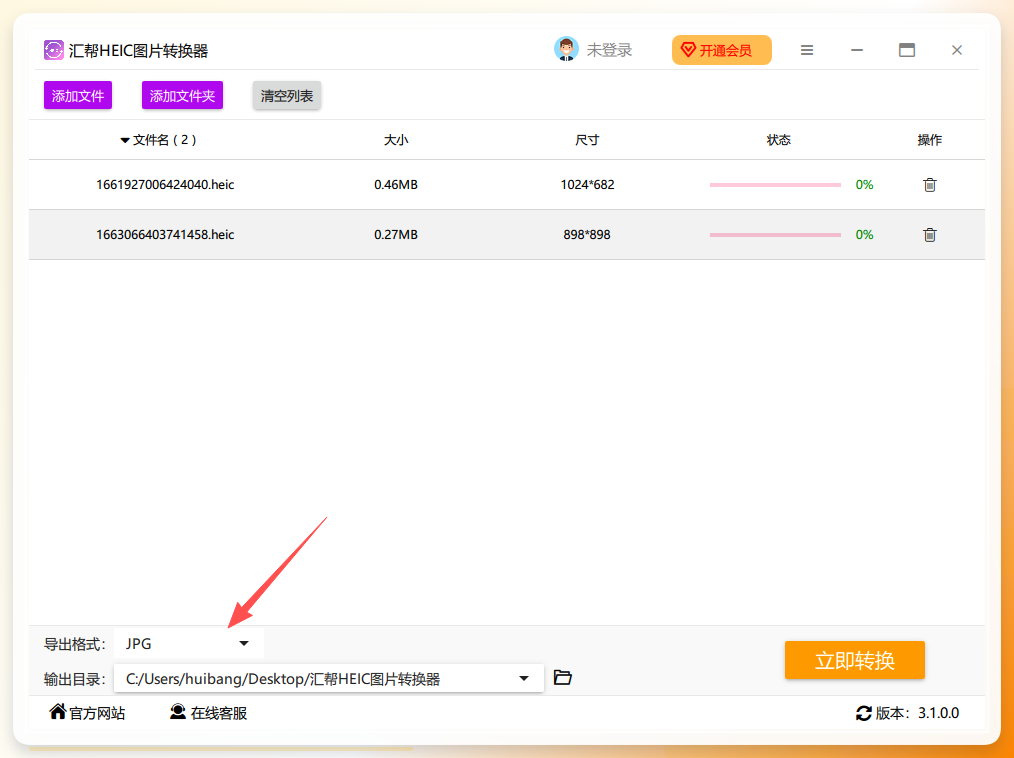Click the heart diamond icon in 开通会员

(688, 50)
